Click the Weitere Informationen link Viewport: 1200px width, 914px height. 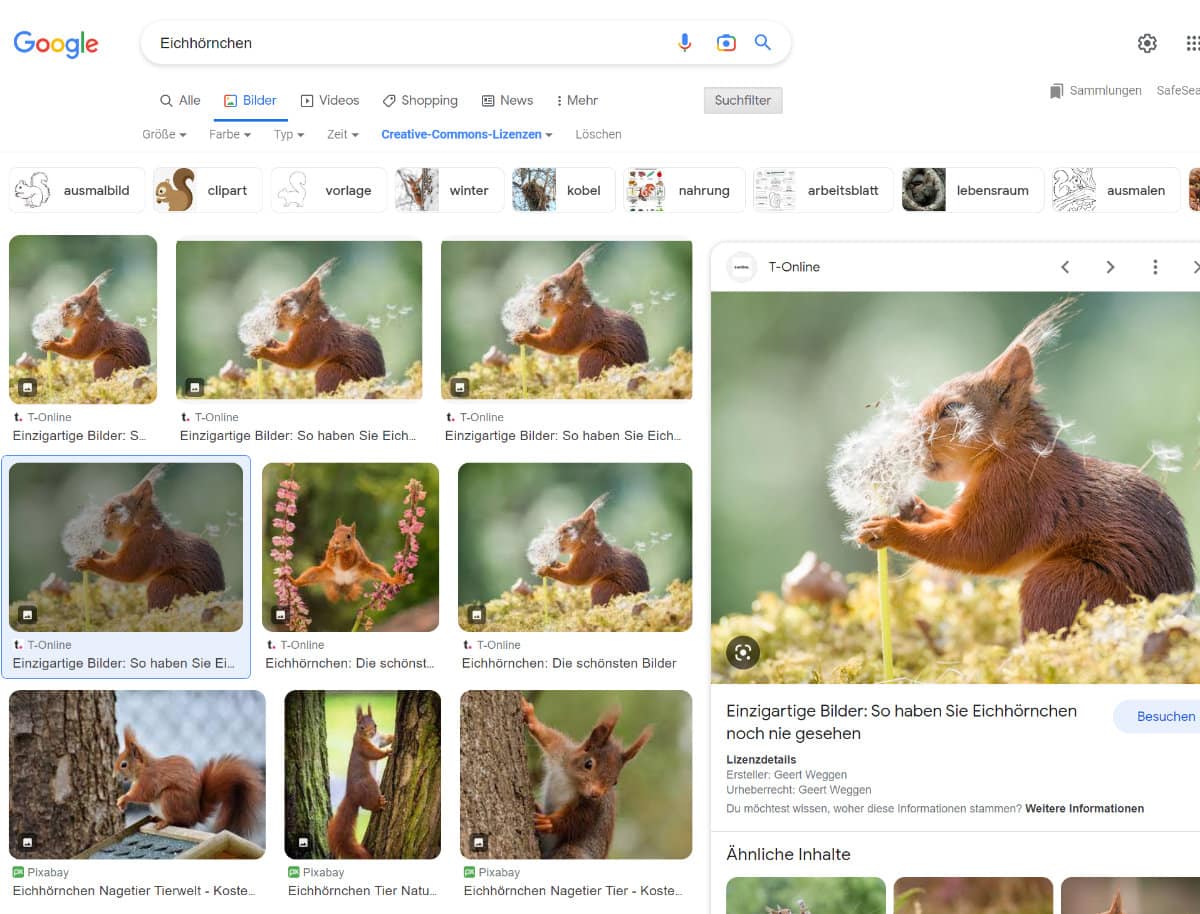1084,808
